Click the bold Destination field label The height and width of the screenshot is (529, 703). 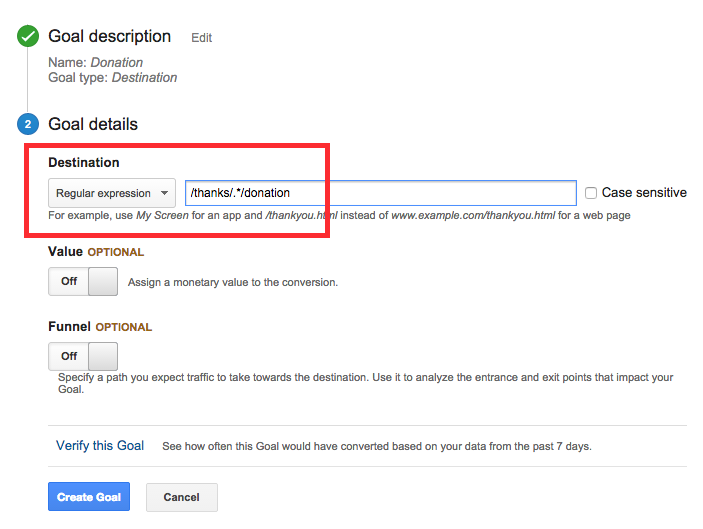tap(84, 162)
